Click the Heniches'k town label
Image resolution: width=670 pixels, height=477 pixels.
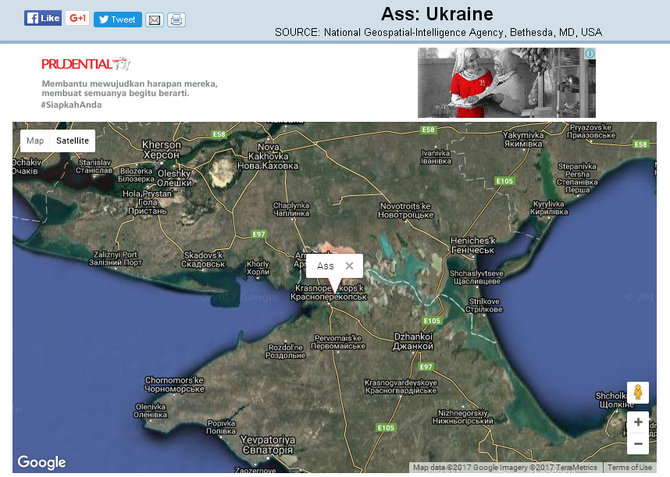[x=473, y=245]
